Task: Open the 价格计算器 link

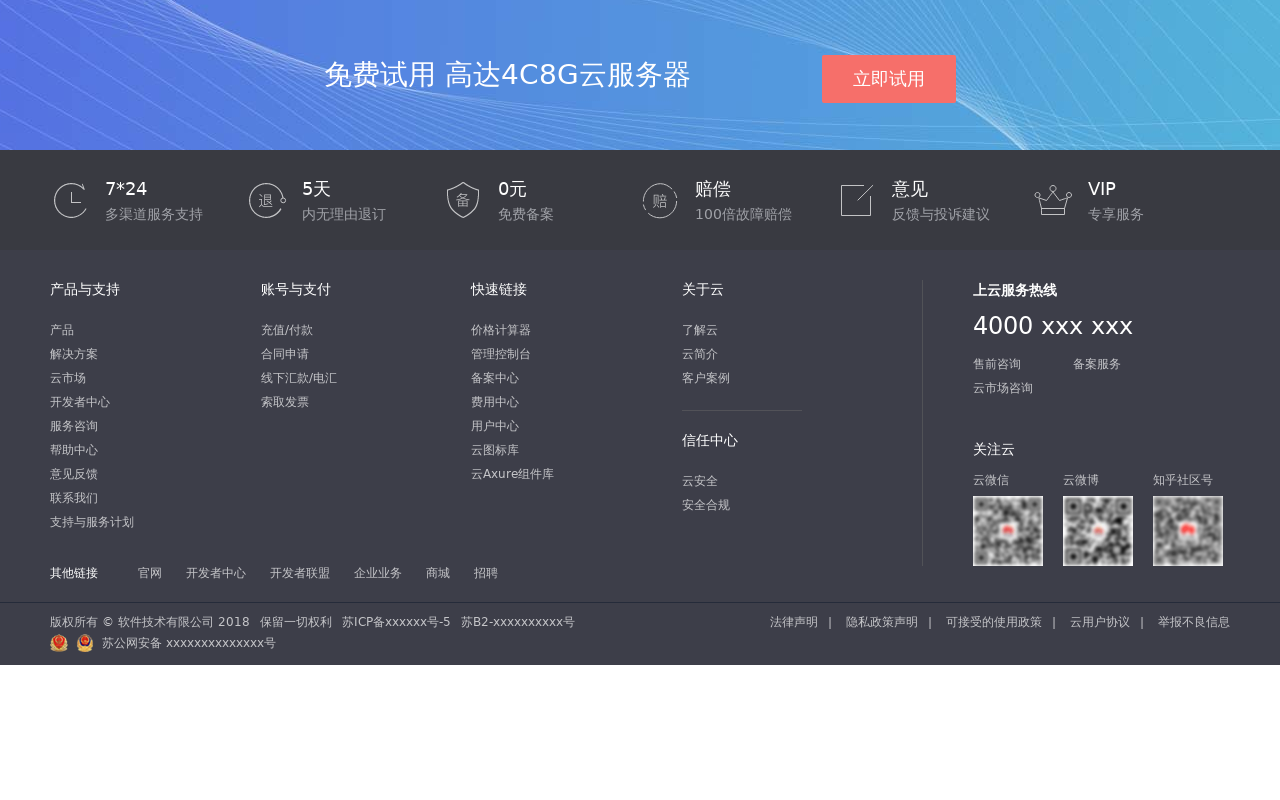Action: [x=500, y=329]
